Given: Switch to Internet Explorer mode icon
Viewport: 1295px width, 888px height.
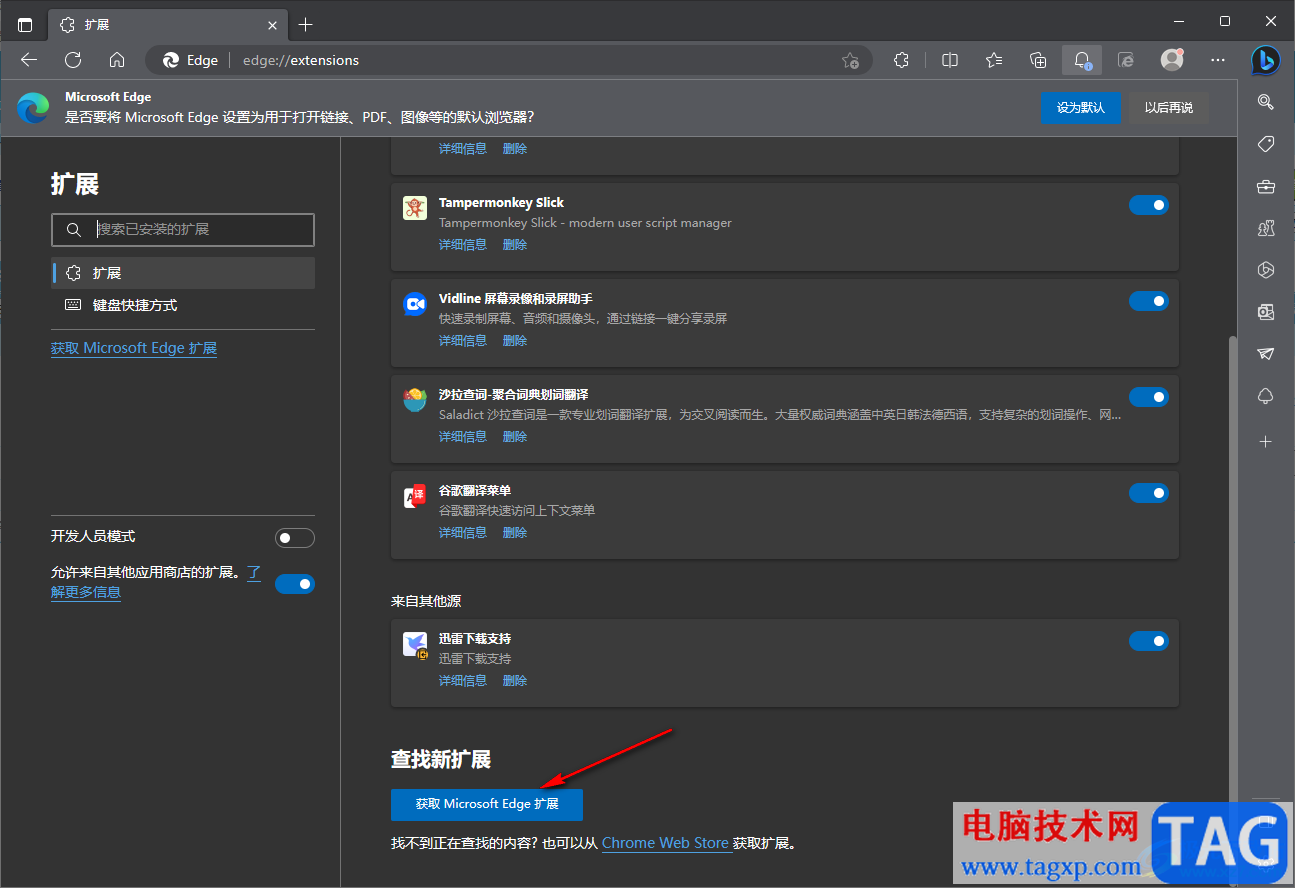Looking at the screenshot, I should point(1126,60).
